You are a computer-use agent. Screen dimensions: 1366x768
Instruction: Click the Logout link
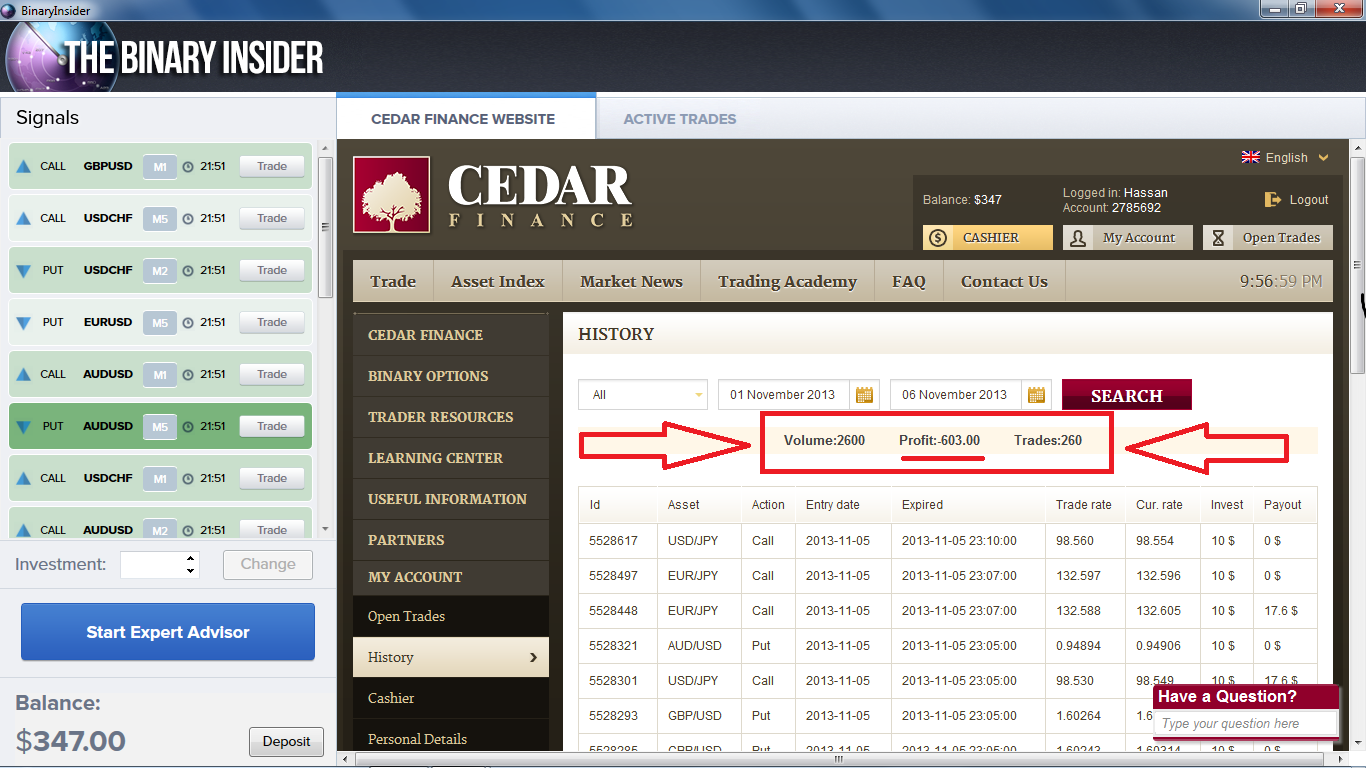tap(1308, 200)
